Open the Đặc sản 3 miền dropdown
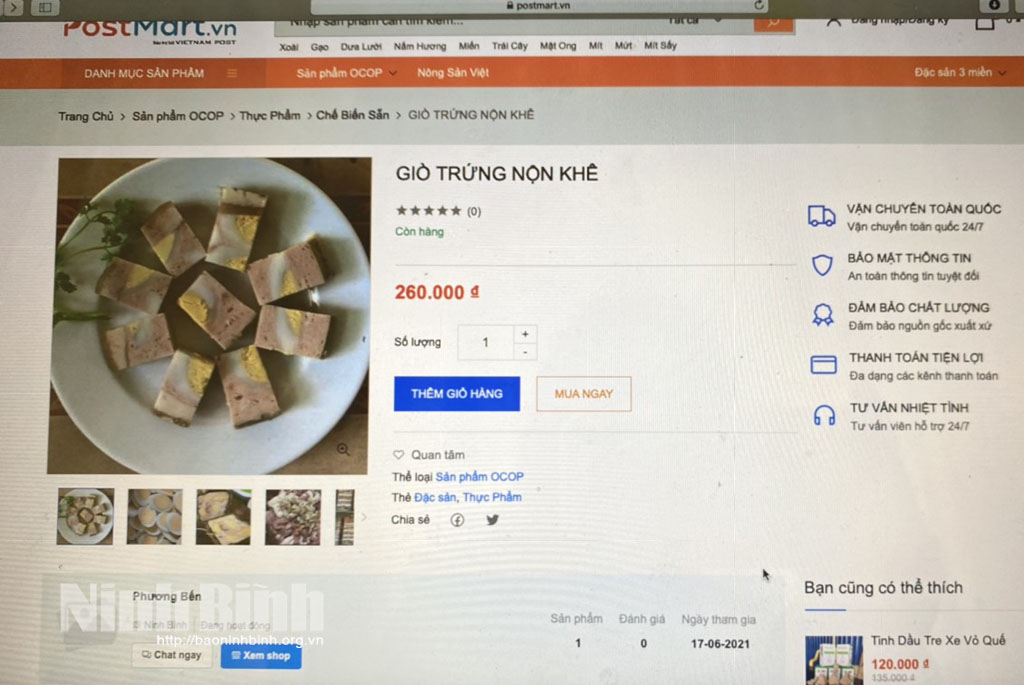Viewport: 1024px width, 685px height. (x=960, y=73)
